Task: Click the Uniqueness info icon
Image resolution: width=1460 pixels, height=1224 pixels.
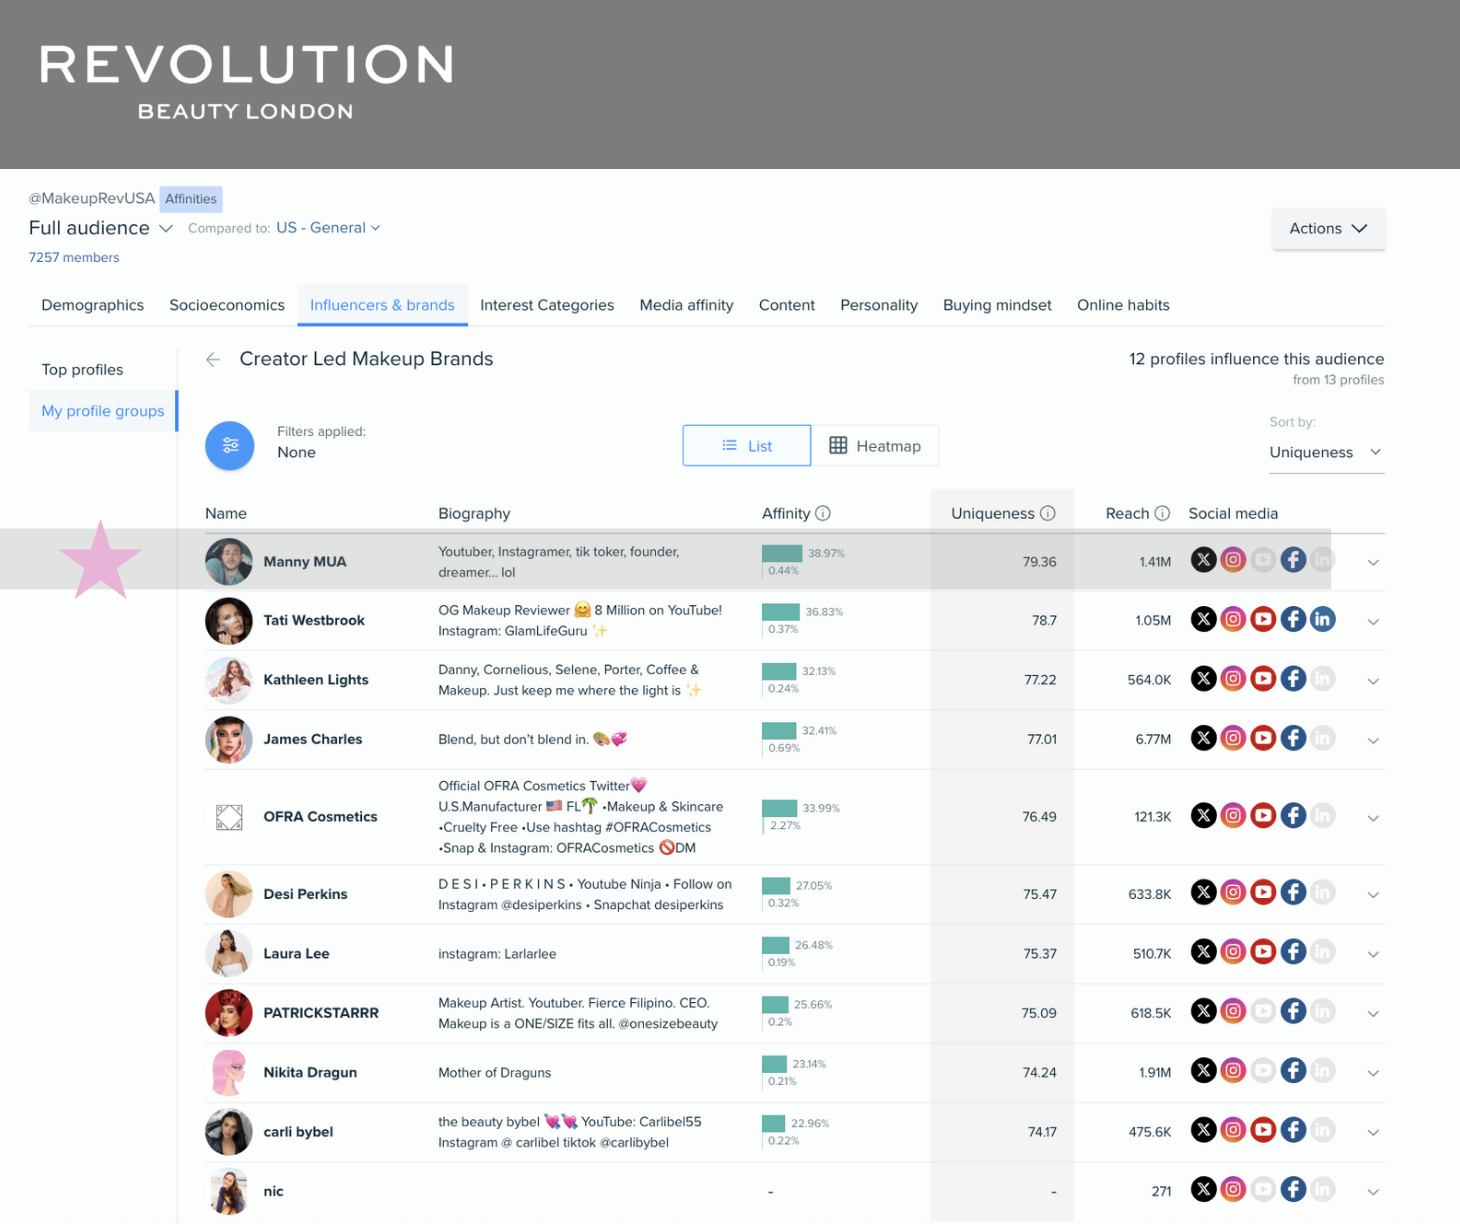Action: pyautogui.click(x=1048, y=513)
